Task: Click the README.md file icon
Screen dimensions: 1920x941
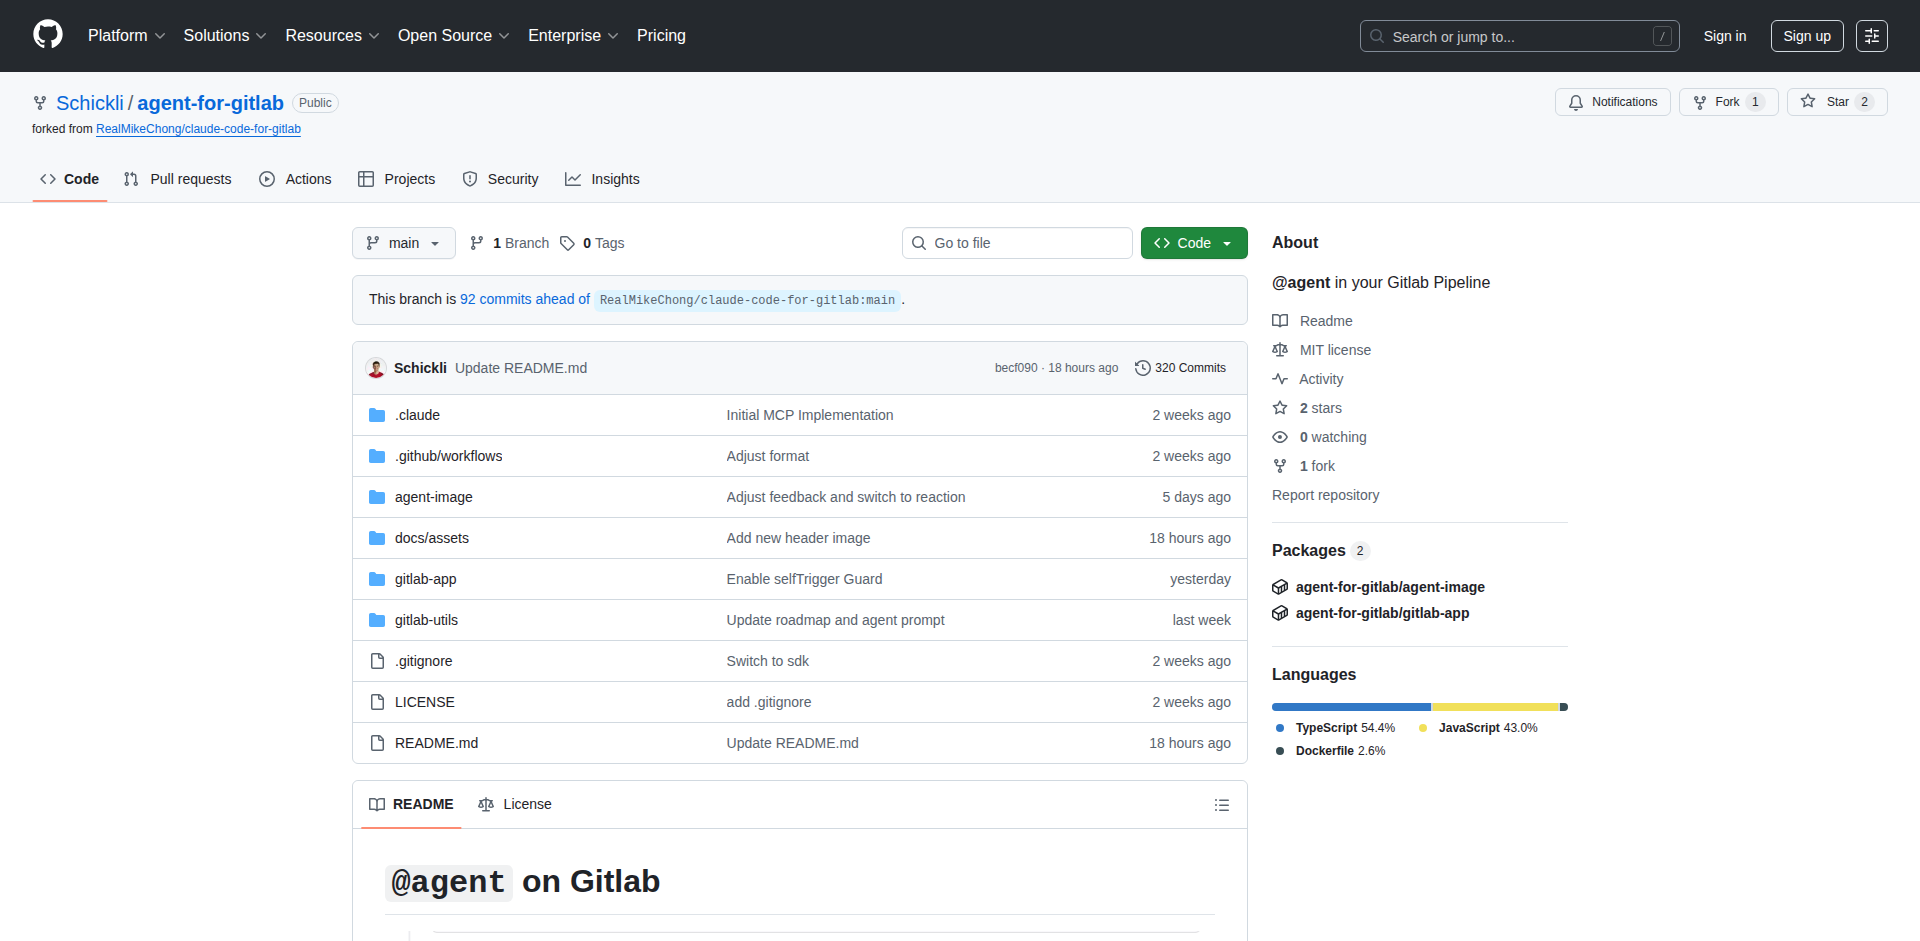Action: [377, 743]
